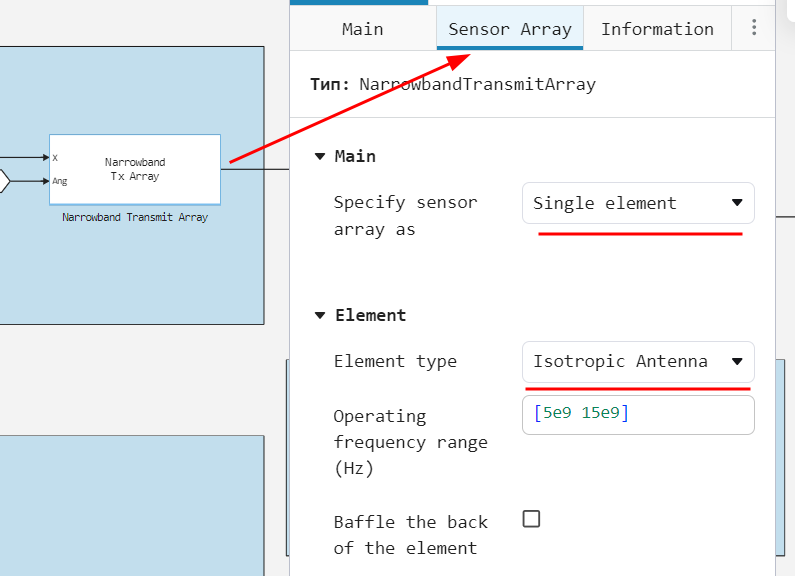Screen dimensions: 795x576
Task: Click the Narrowband Transmit Array block label
Action: (135, 217)
